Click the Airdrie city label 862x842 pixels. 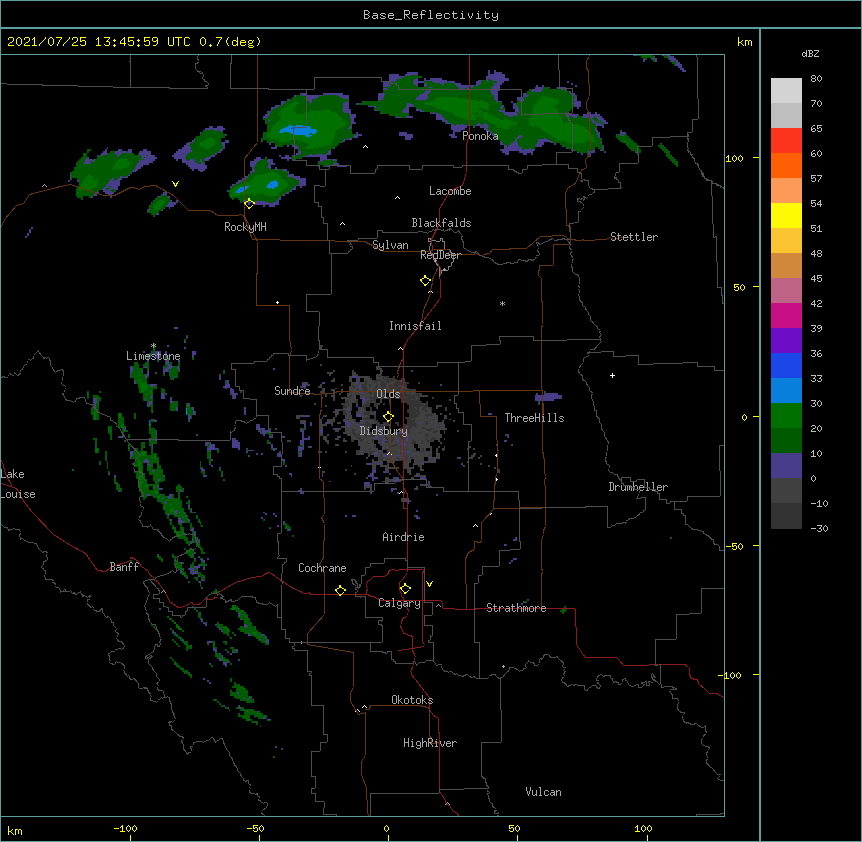click(x=403, y=537)
